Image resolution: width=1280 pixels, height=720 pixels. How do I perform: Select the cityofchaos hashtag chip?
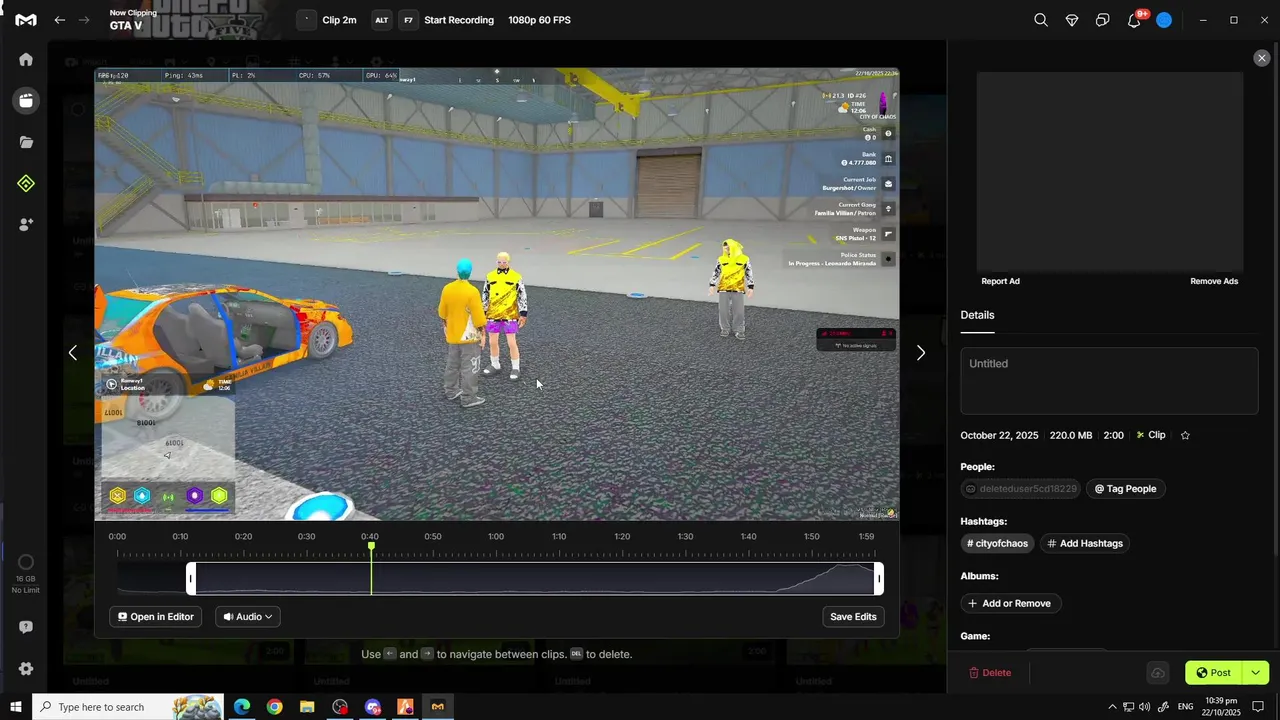[997, 543]
